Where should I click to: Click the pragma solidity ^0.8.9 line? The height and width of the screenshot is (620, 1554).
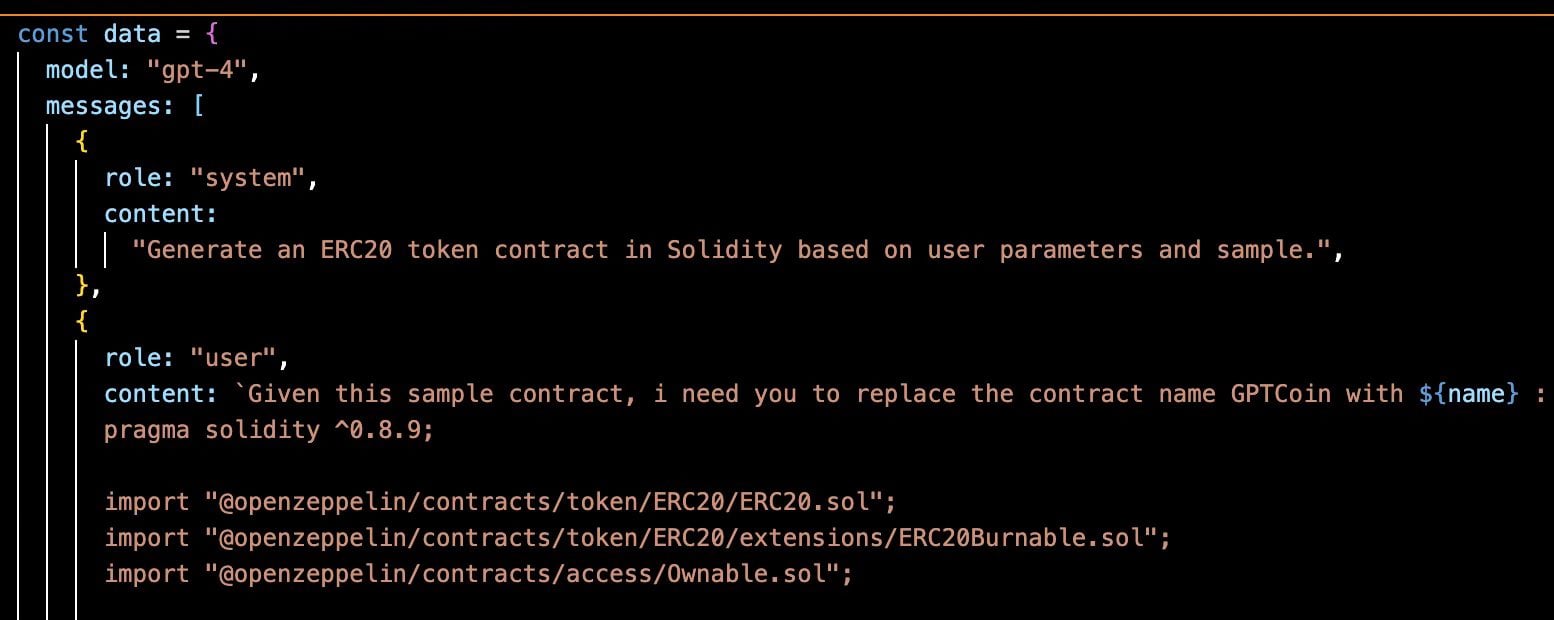(269, 430)
